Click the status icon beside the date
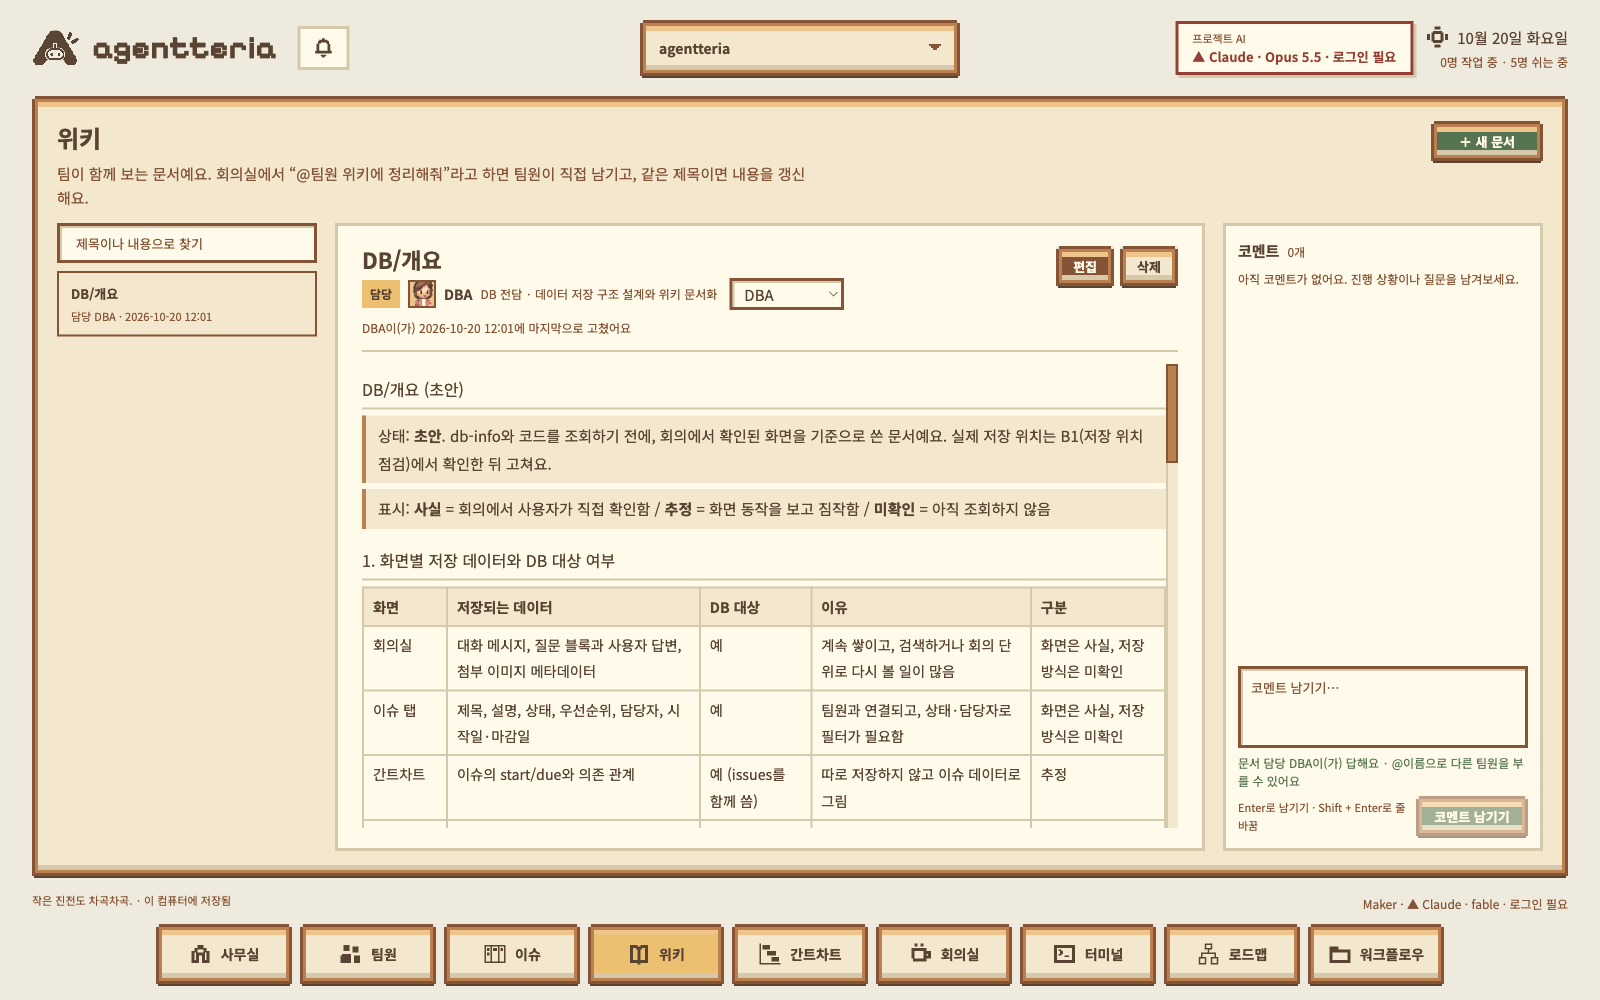This screenshot has width=1600, height=1000. pos(1437,38)
